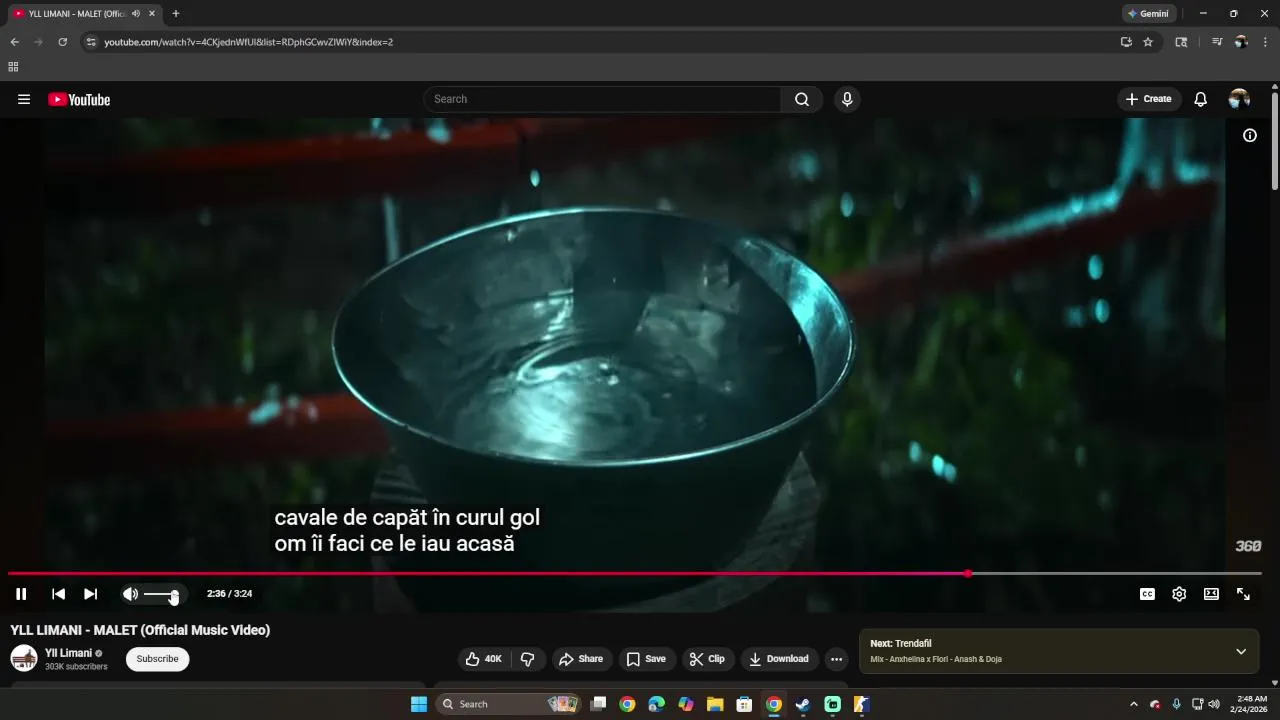This screenshot has width=1280, height=720.
Task: Install app icon in address bar
Action: pos(1126,42)
